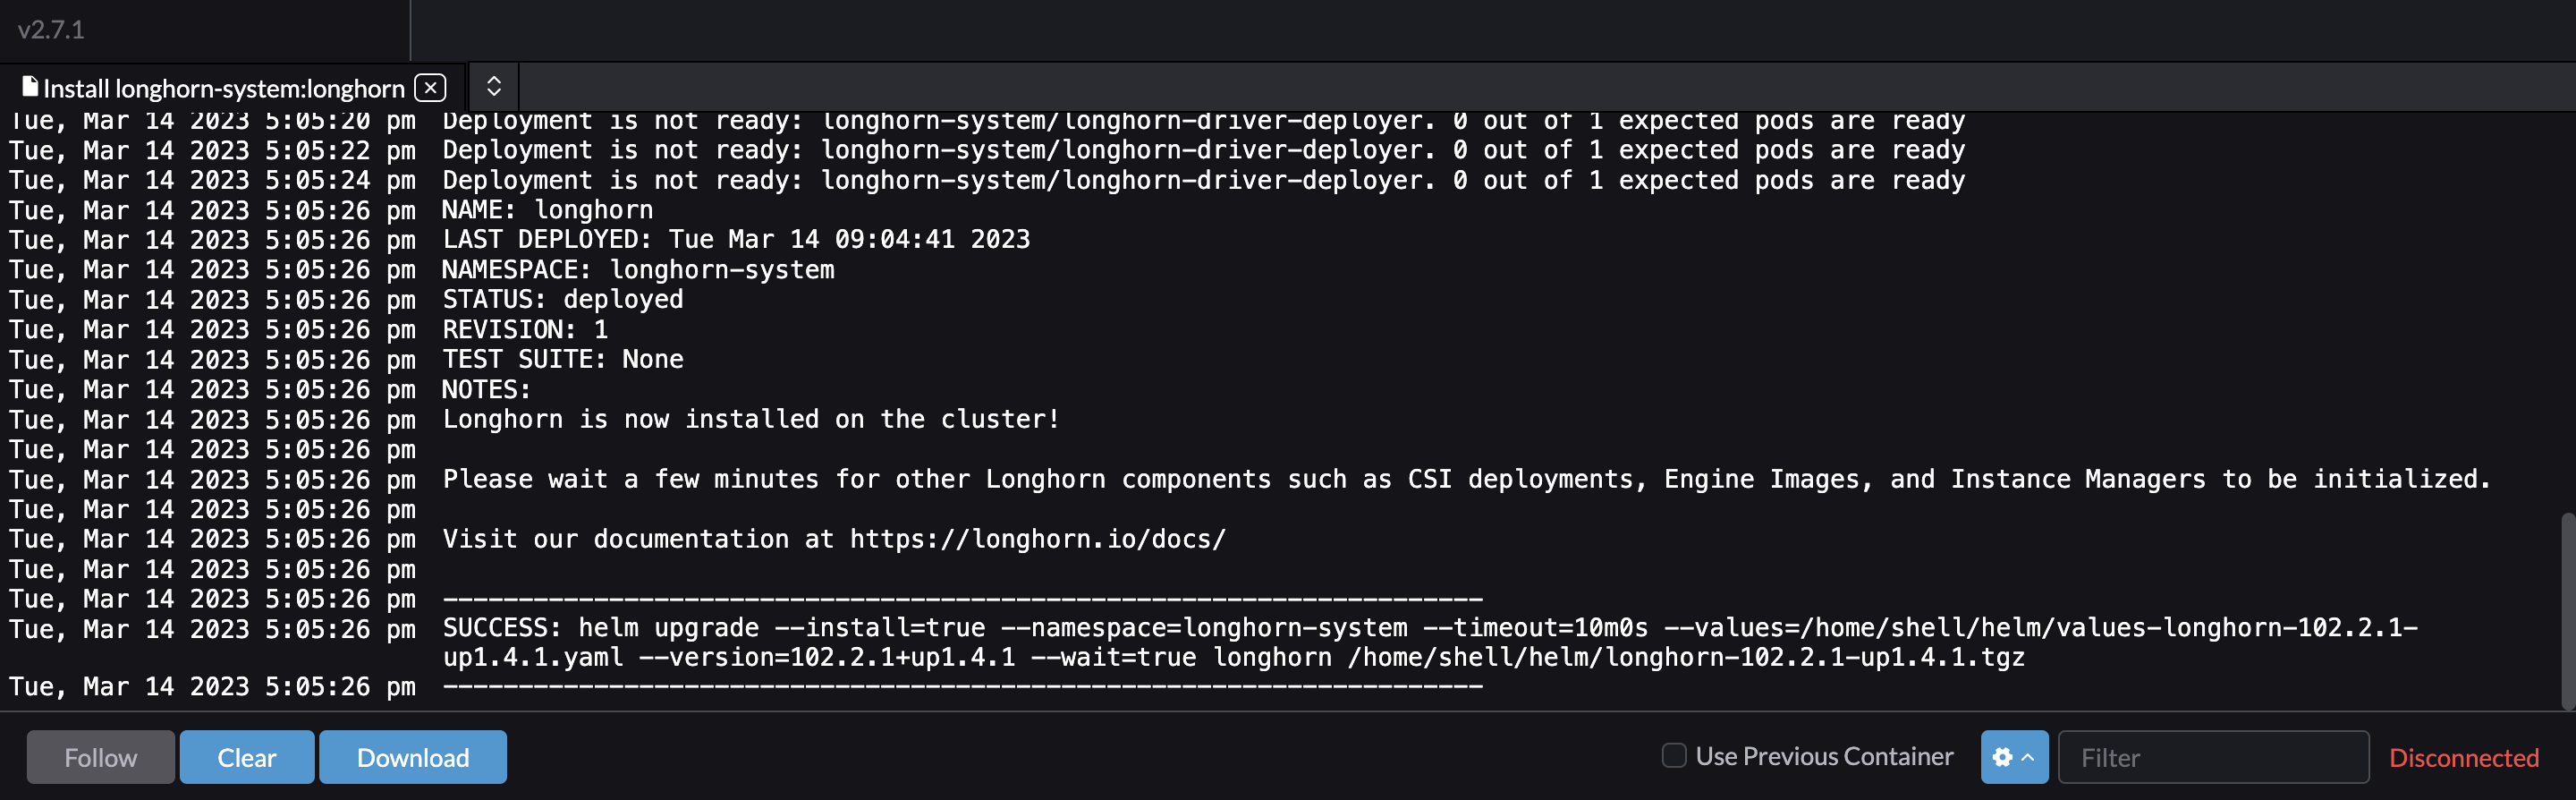The image size is (2576, 800).
Task: Clear the log output
Action: (246, 757)
